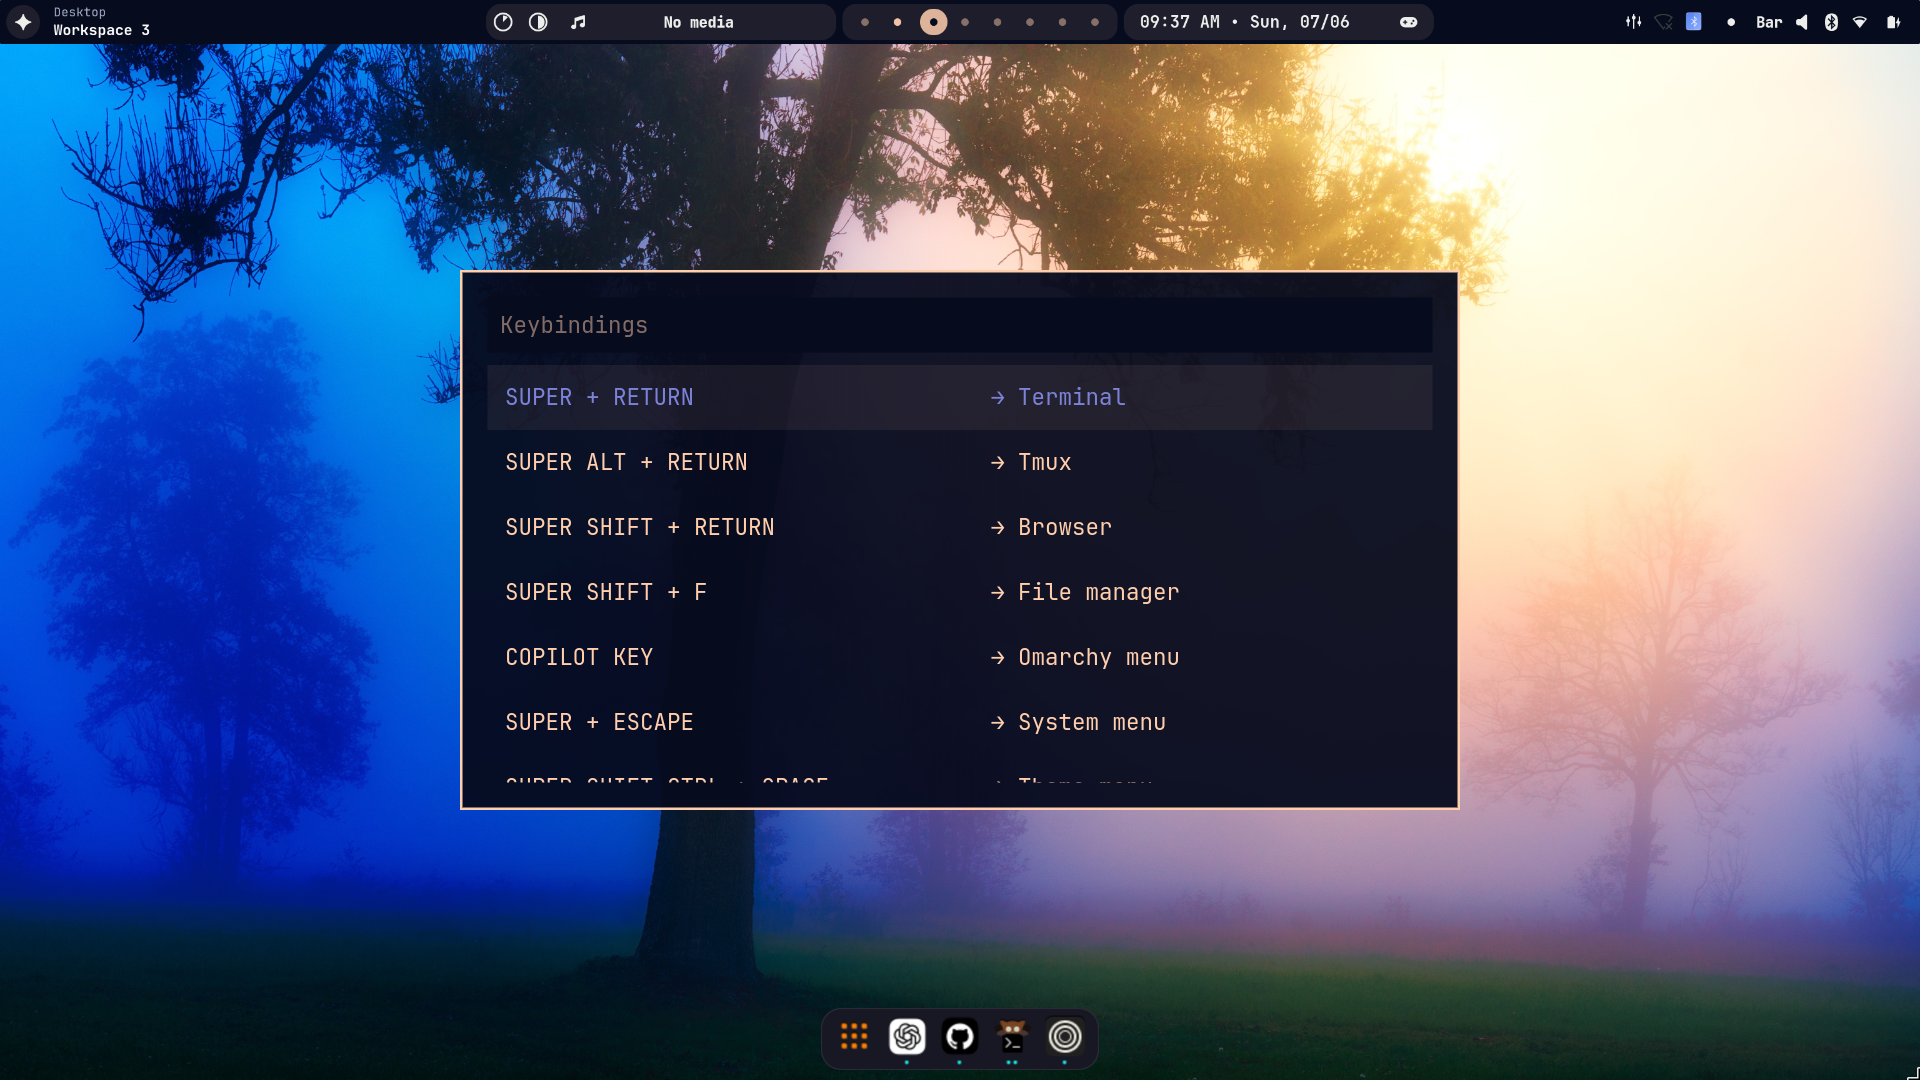Select the SUPER + RETURN Terminal row
This screenshot has width=1920, height=1080.
[959, 397]
